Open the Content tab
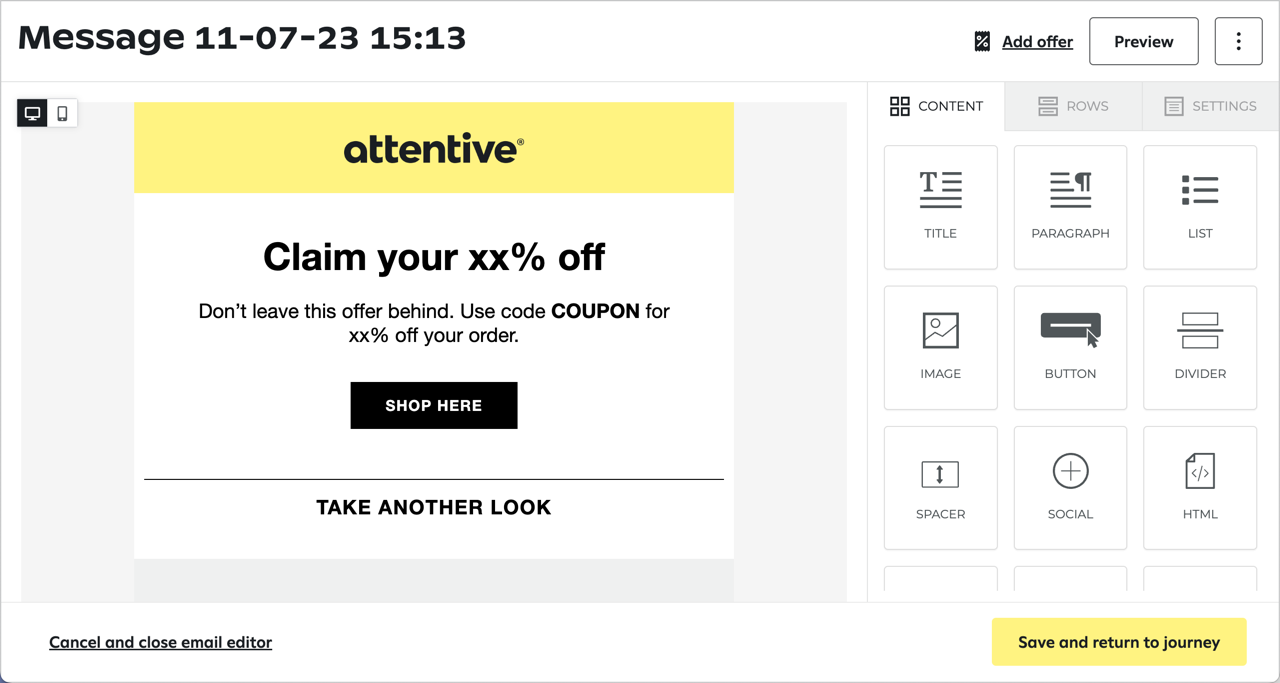1280x683 pixels. (x=937, y=106)
